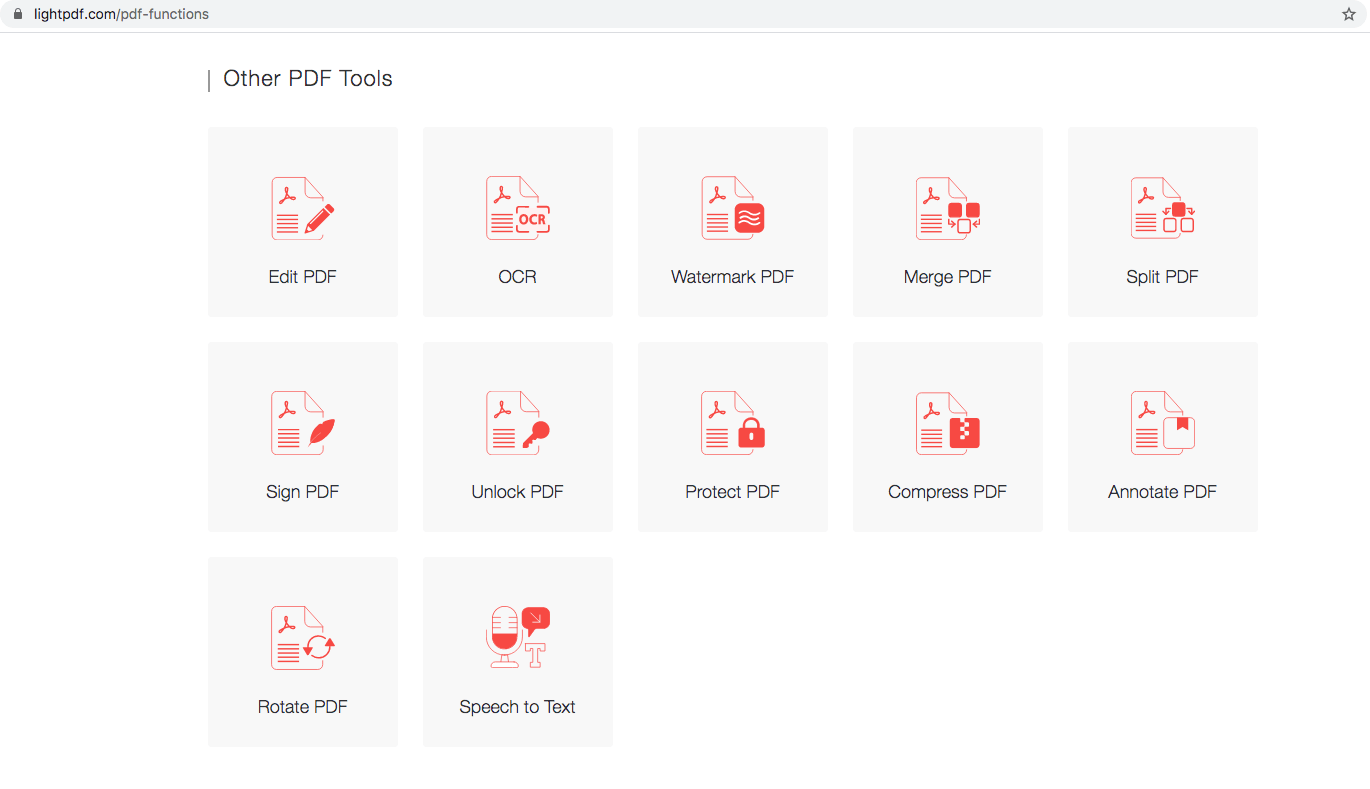View site info via the lock icon
Screen dimensions: 1370x789
17,14
